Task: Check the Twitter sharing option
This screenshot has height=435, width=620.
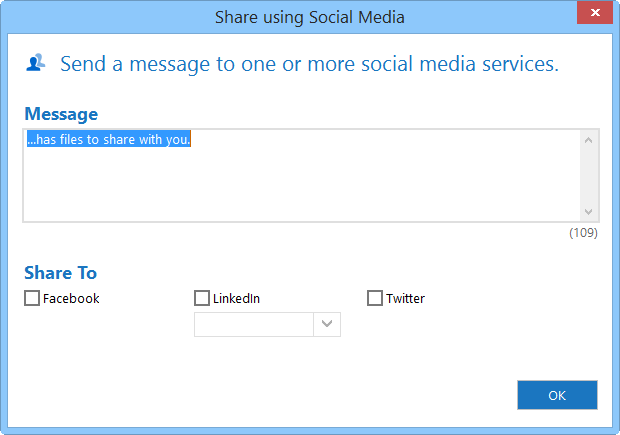Action: point(375,298)
